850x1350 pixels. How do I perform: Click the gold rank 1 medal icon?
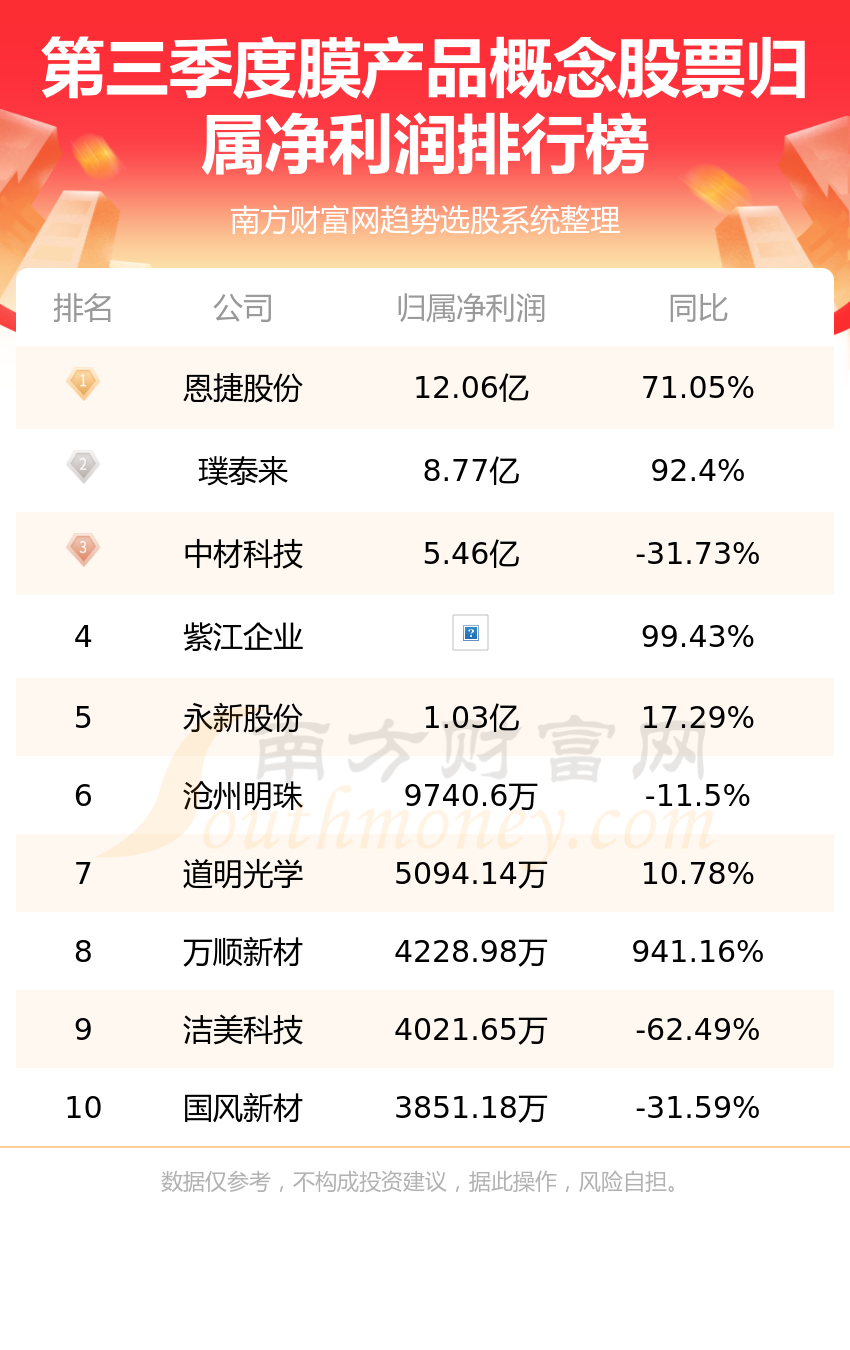click(x=83, y=384)
